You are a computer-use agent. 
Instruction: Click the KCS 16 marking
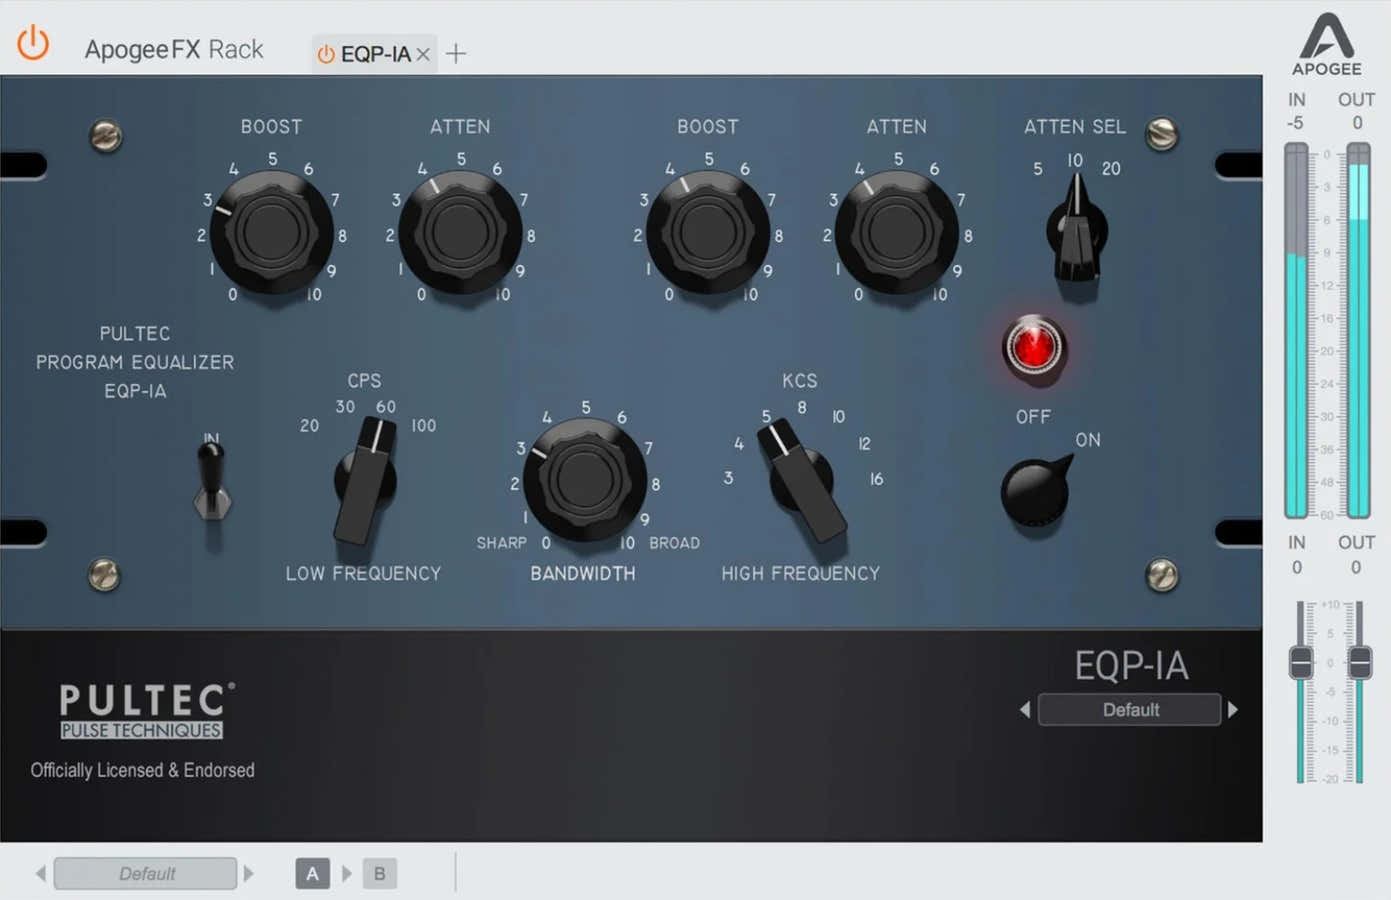point(876,479)
